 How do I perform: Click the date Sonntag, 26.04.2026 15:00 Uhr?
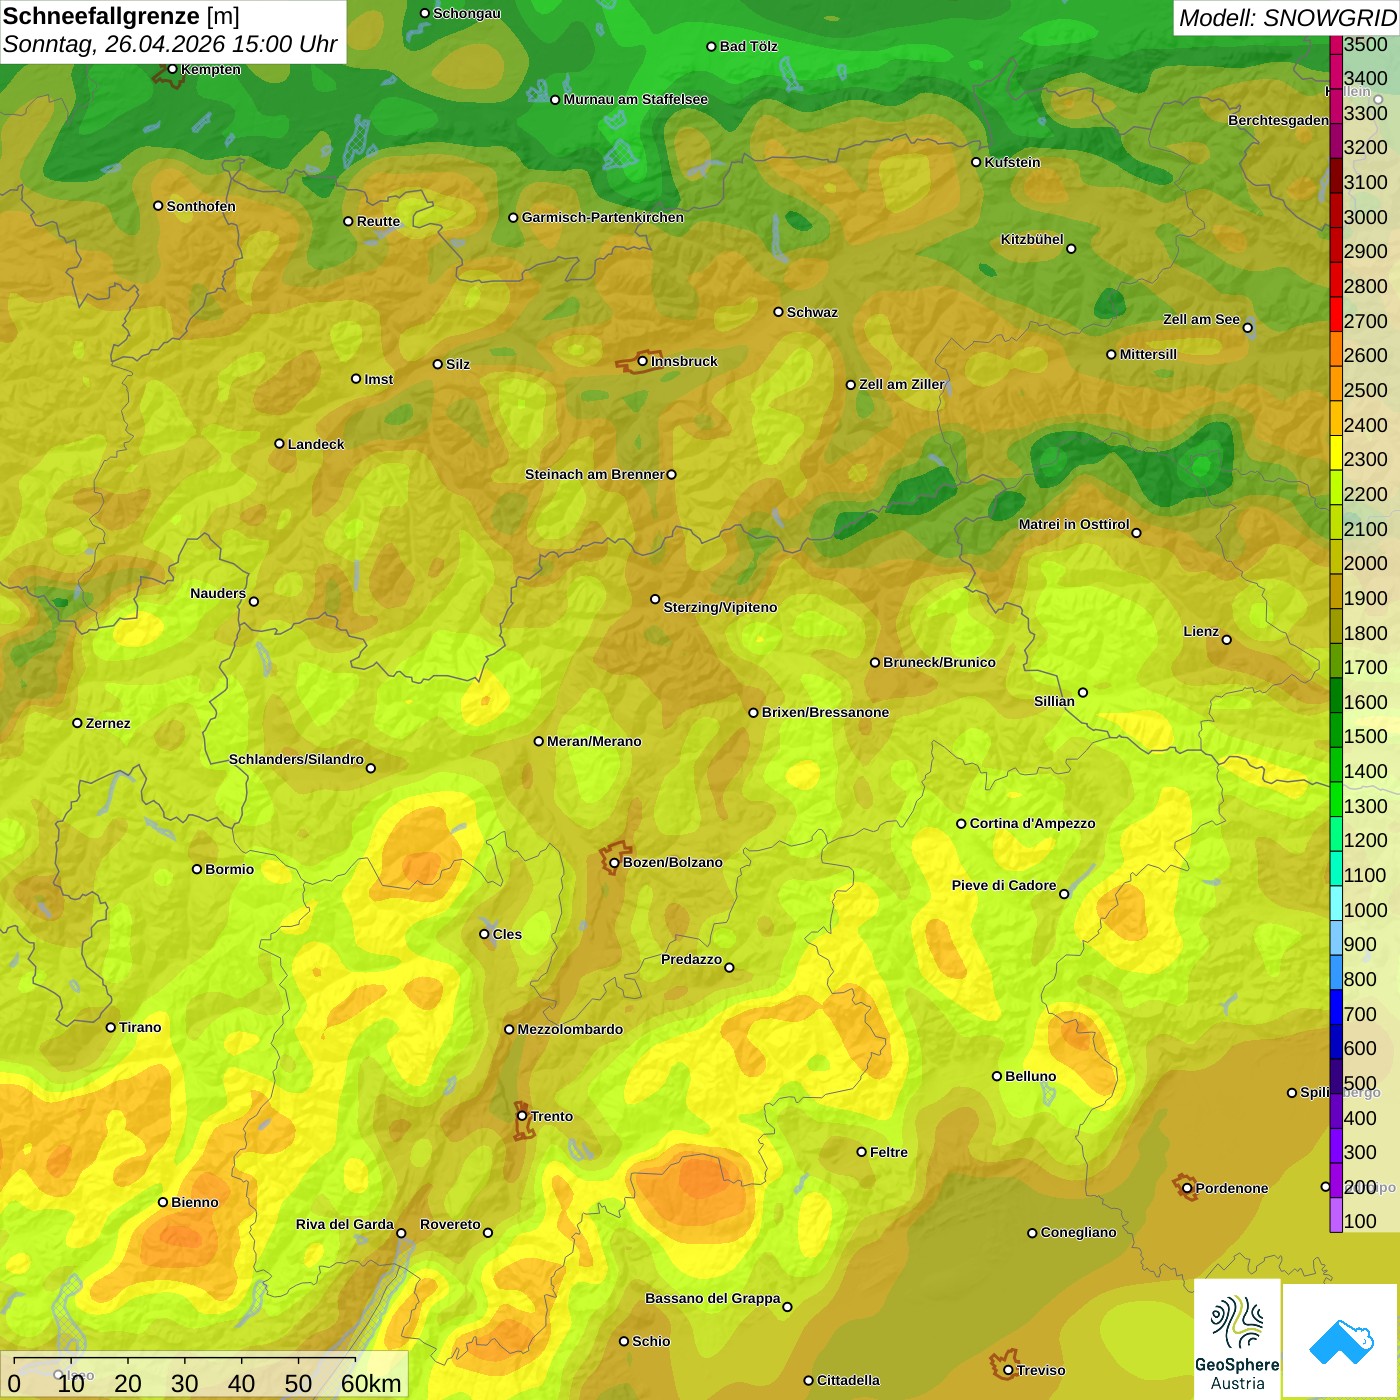170,45
